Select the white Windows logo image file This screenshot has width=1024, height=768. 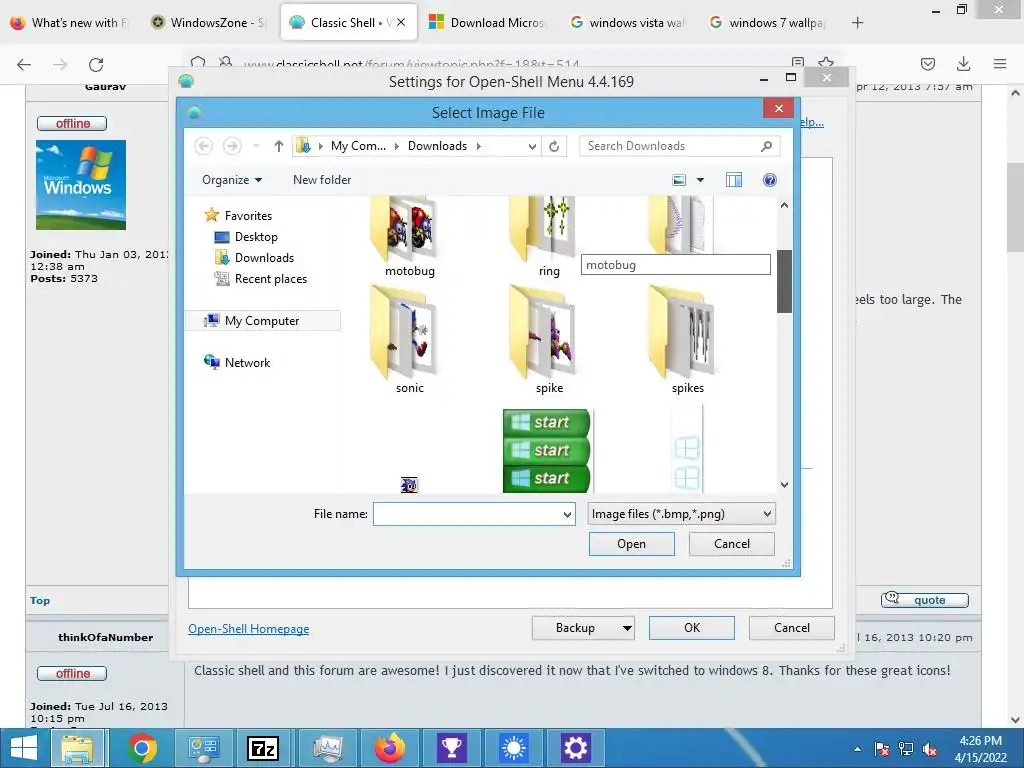(686, 450)
